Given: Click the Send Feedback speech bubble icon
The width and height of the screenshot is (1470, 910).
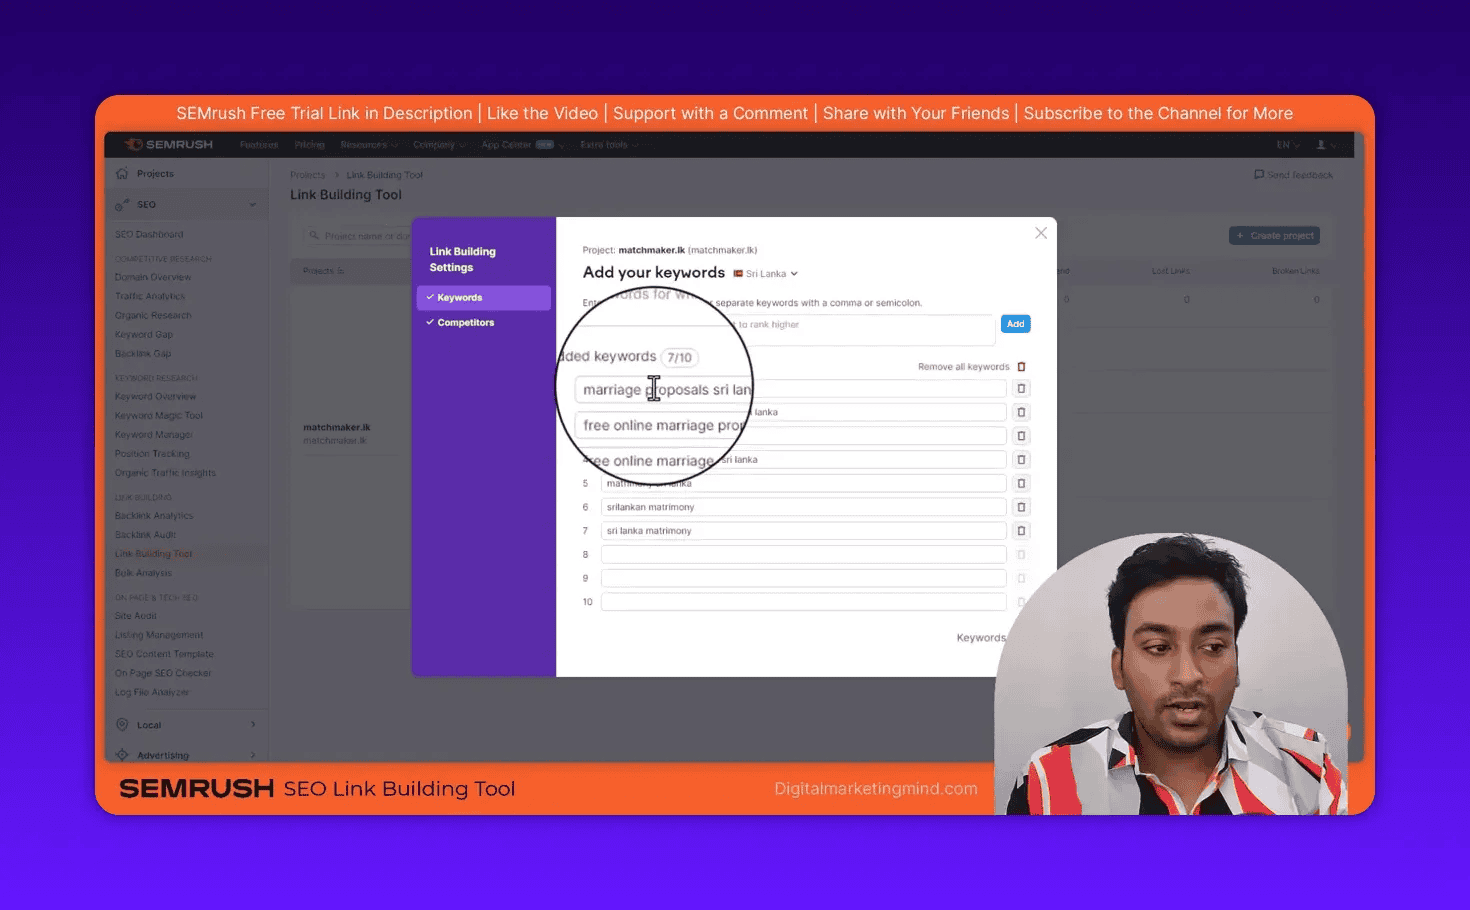Looking at the screenshot, I should pos(1259,174).
